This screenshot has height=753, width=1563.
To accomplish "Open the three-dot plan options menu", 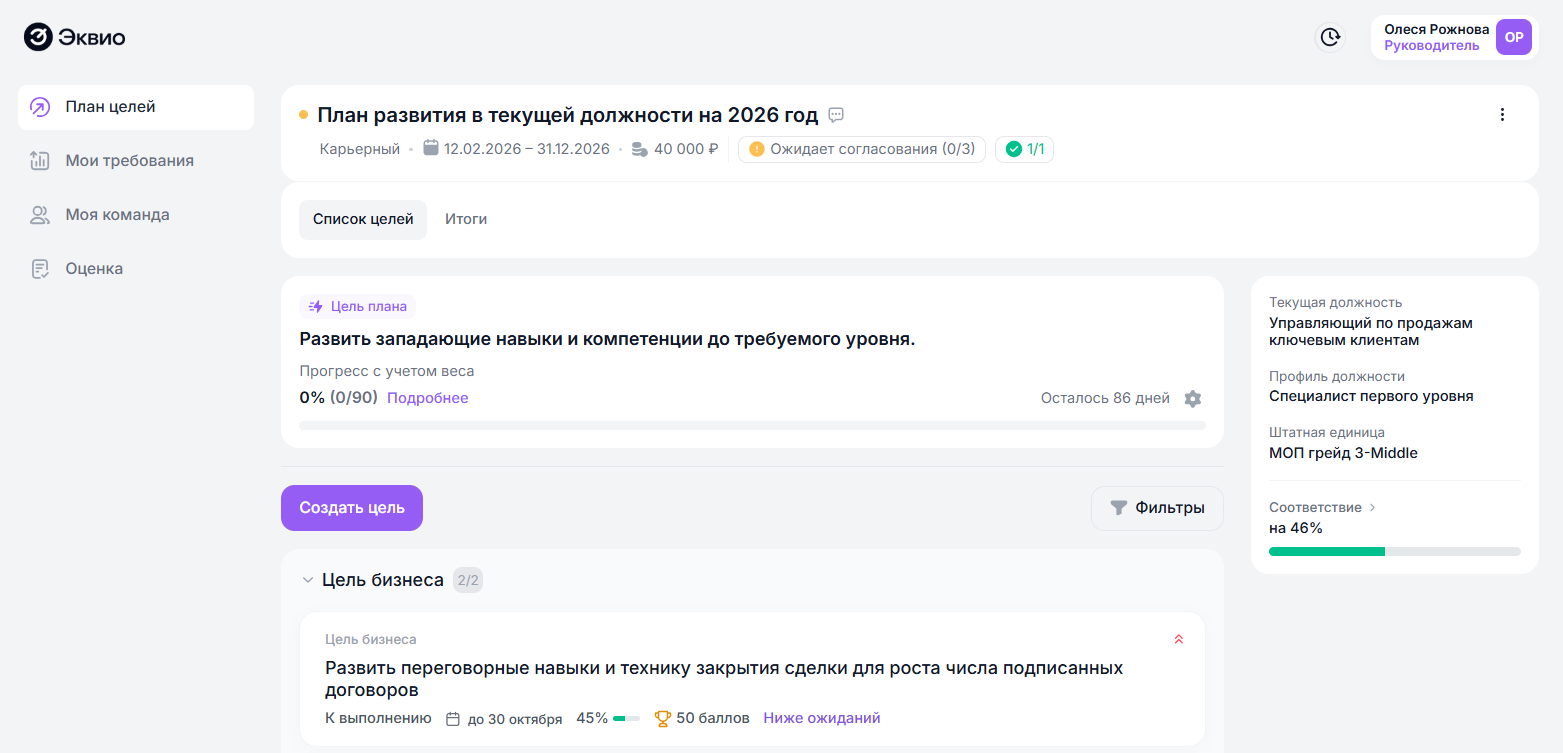I will coord(1501,115).
